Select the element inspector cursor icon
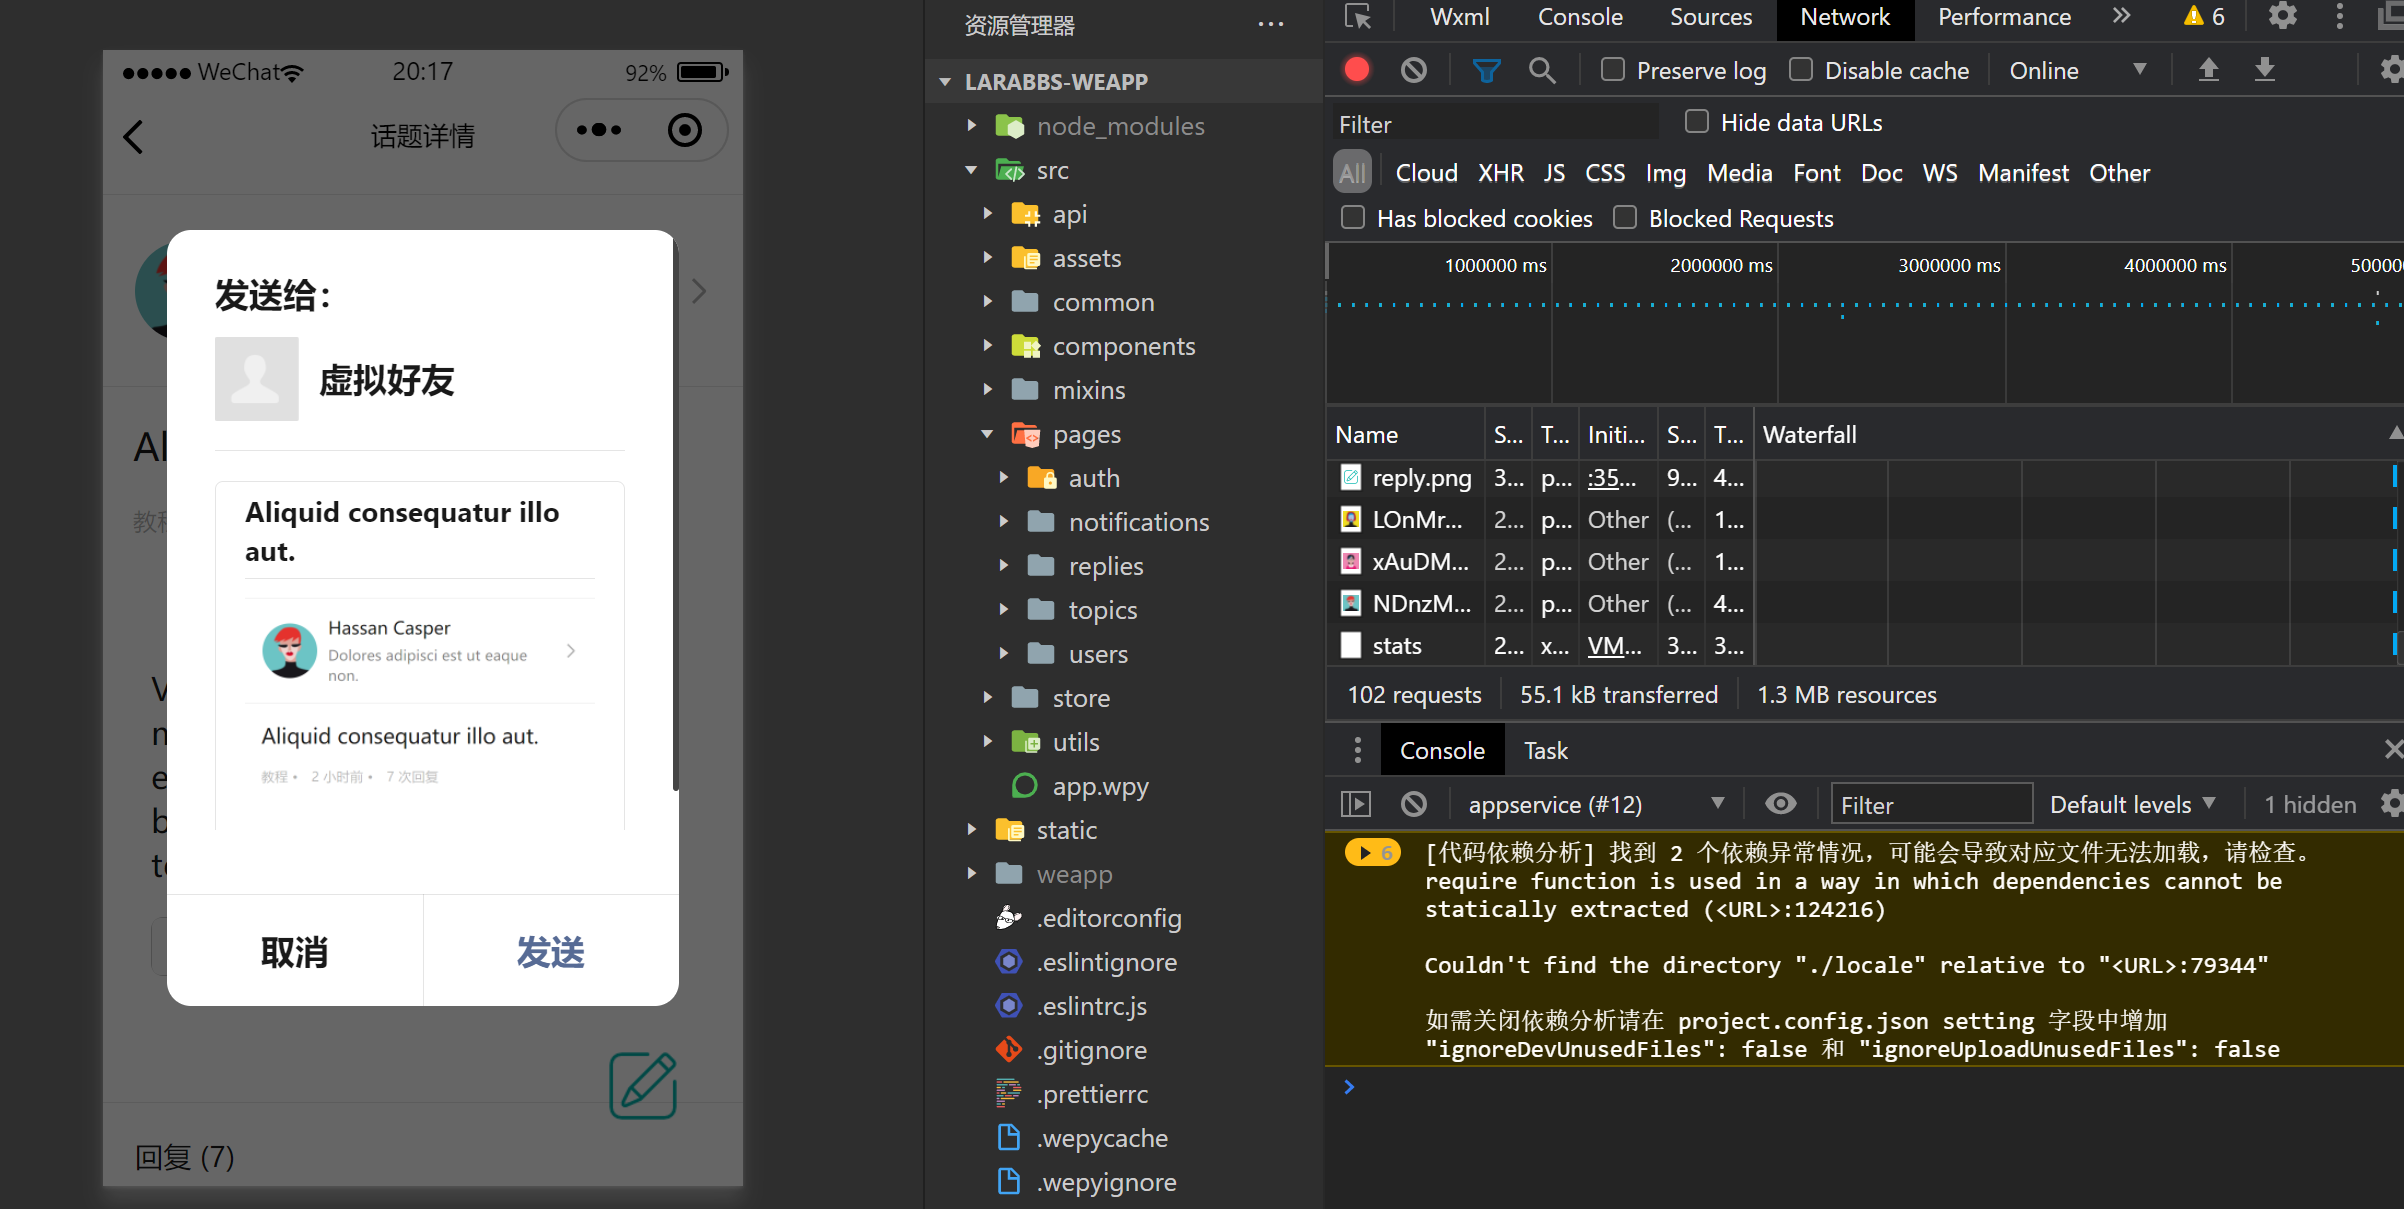Screen dimensions: 2404x1209 click(x=1358, y=16)
